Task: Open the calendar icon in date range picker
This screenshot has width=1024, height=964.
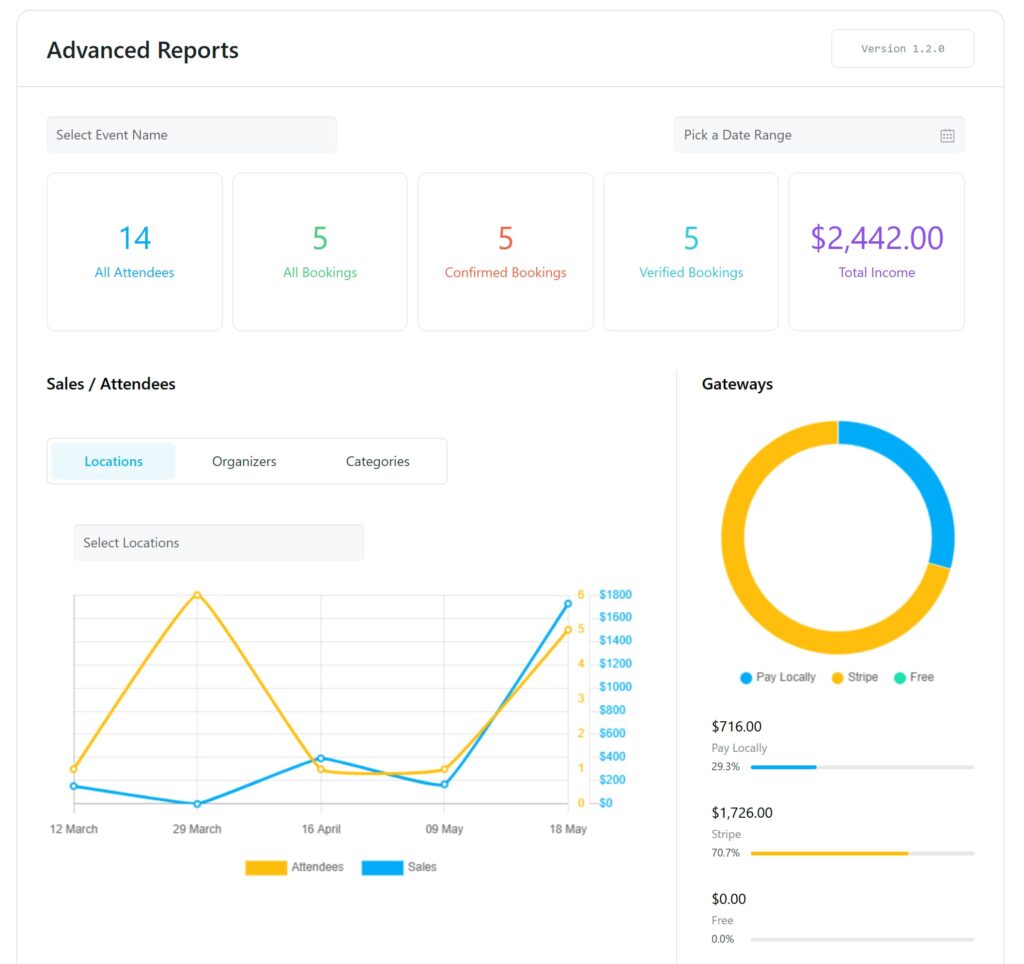Action: (948, 135)
